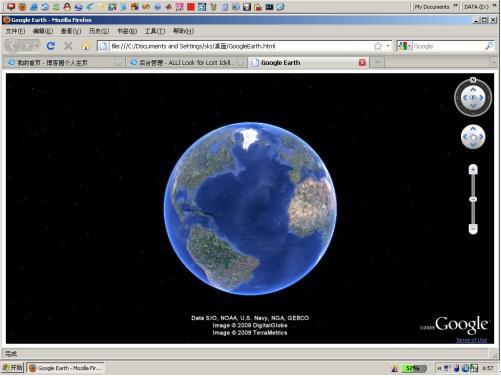
Task: Reload the page with the refresh icon
Action: [51, 46]
